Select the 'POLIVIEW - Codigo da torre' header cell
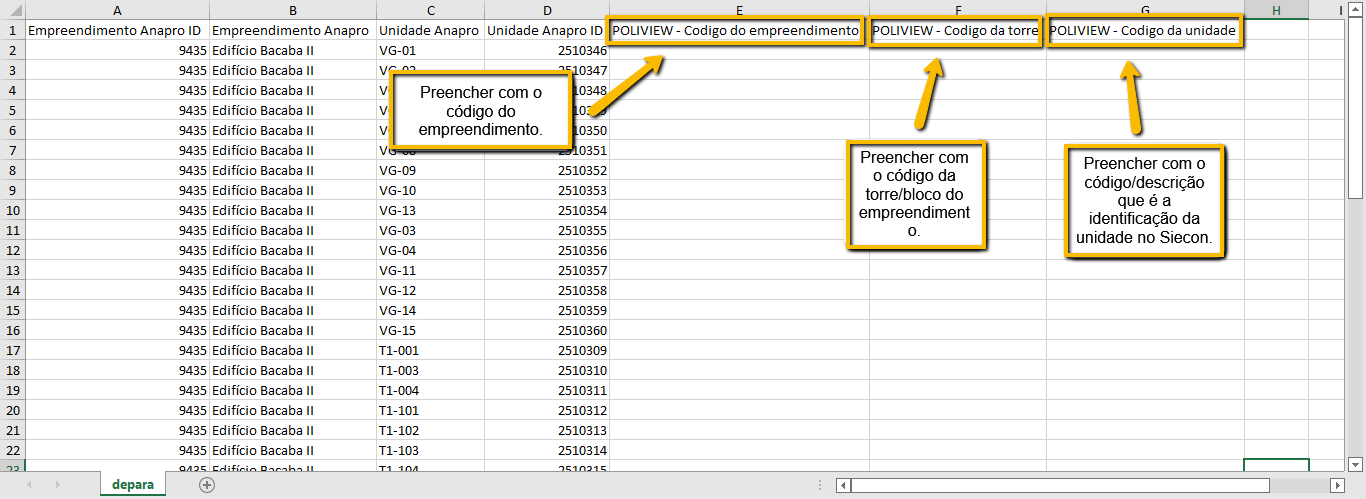The image size is (1366, 499). pyautogui.click(x=956, y=31)
